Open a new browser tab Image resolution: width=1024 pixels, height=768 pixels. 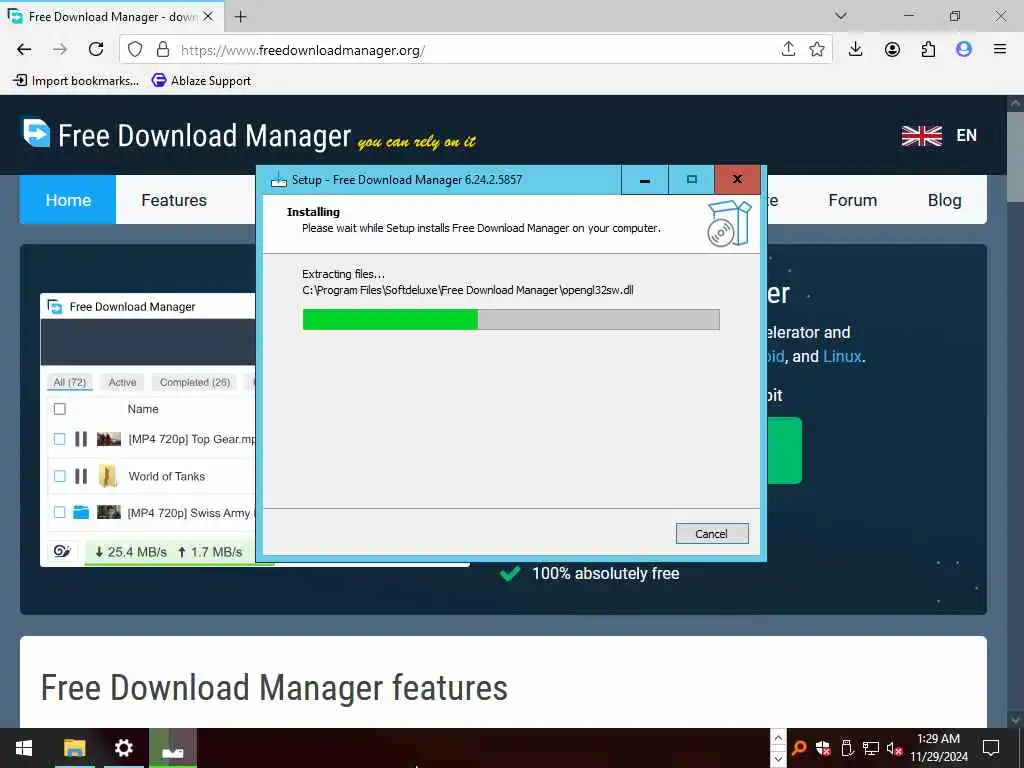240,17
